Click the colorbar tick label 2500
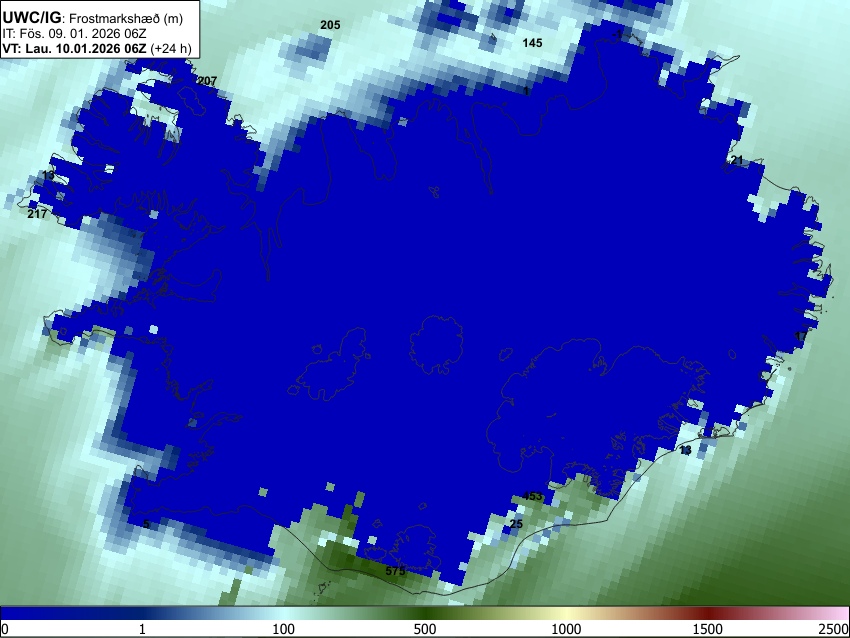850x638 pixels. tap(834, 629)
